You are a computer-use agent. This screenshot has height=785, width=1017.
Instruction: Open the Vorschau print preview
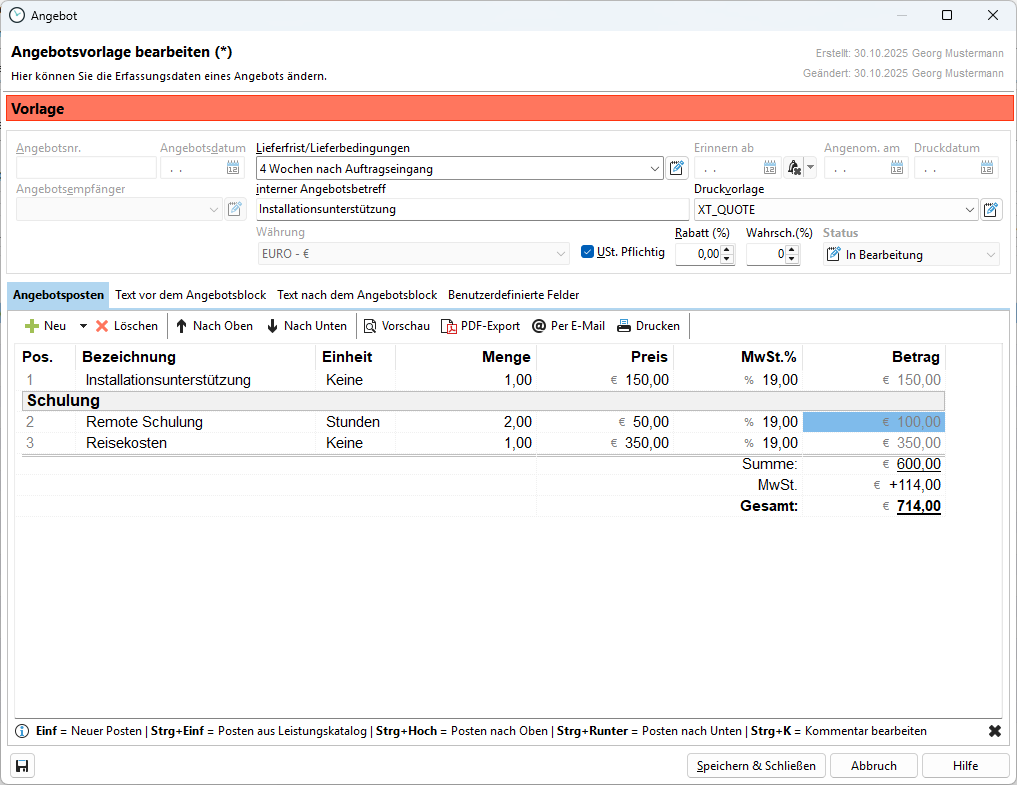[x=396, y=326]
